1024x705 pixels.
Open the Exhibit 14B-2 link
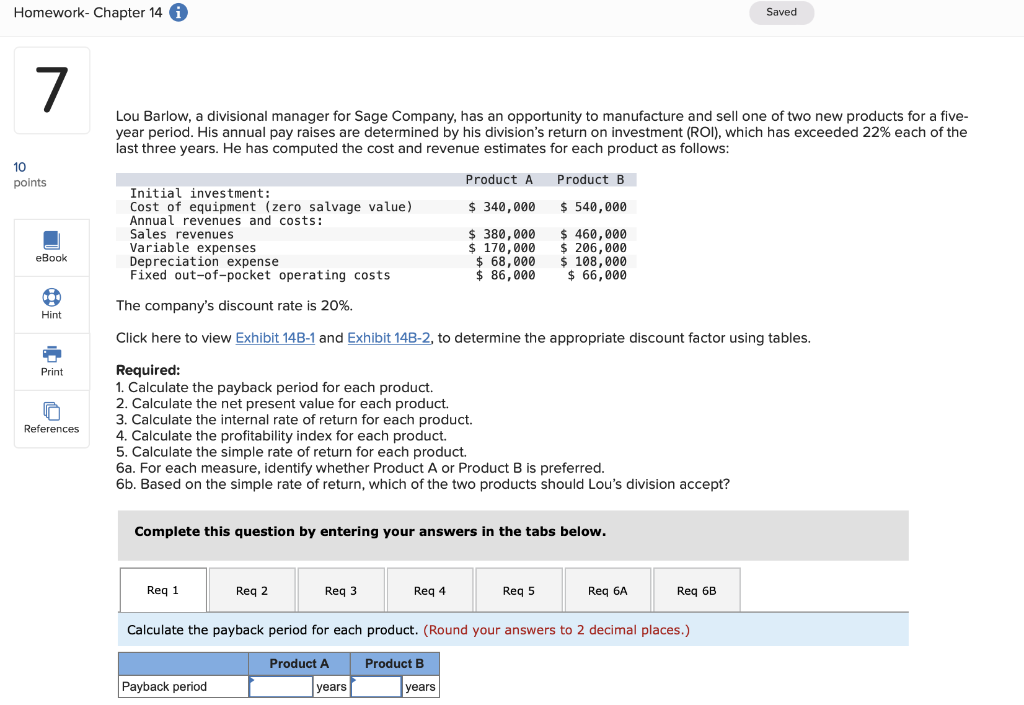pyautogui.click(x=389, y=338)
